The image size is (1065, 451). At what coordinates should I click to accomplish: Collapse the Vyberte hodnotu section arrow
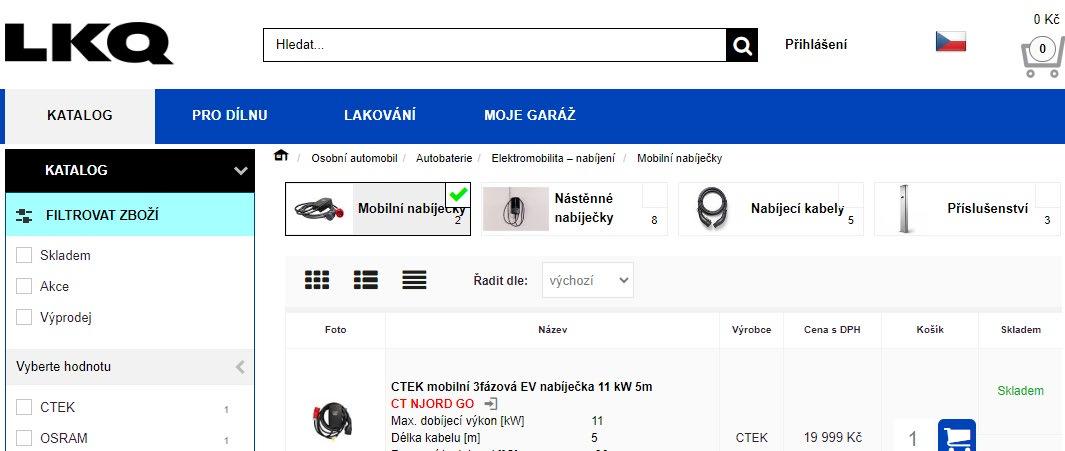240,367
